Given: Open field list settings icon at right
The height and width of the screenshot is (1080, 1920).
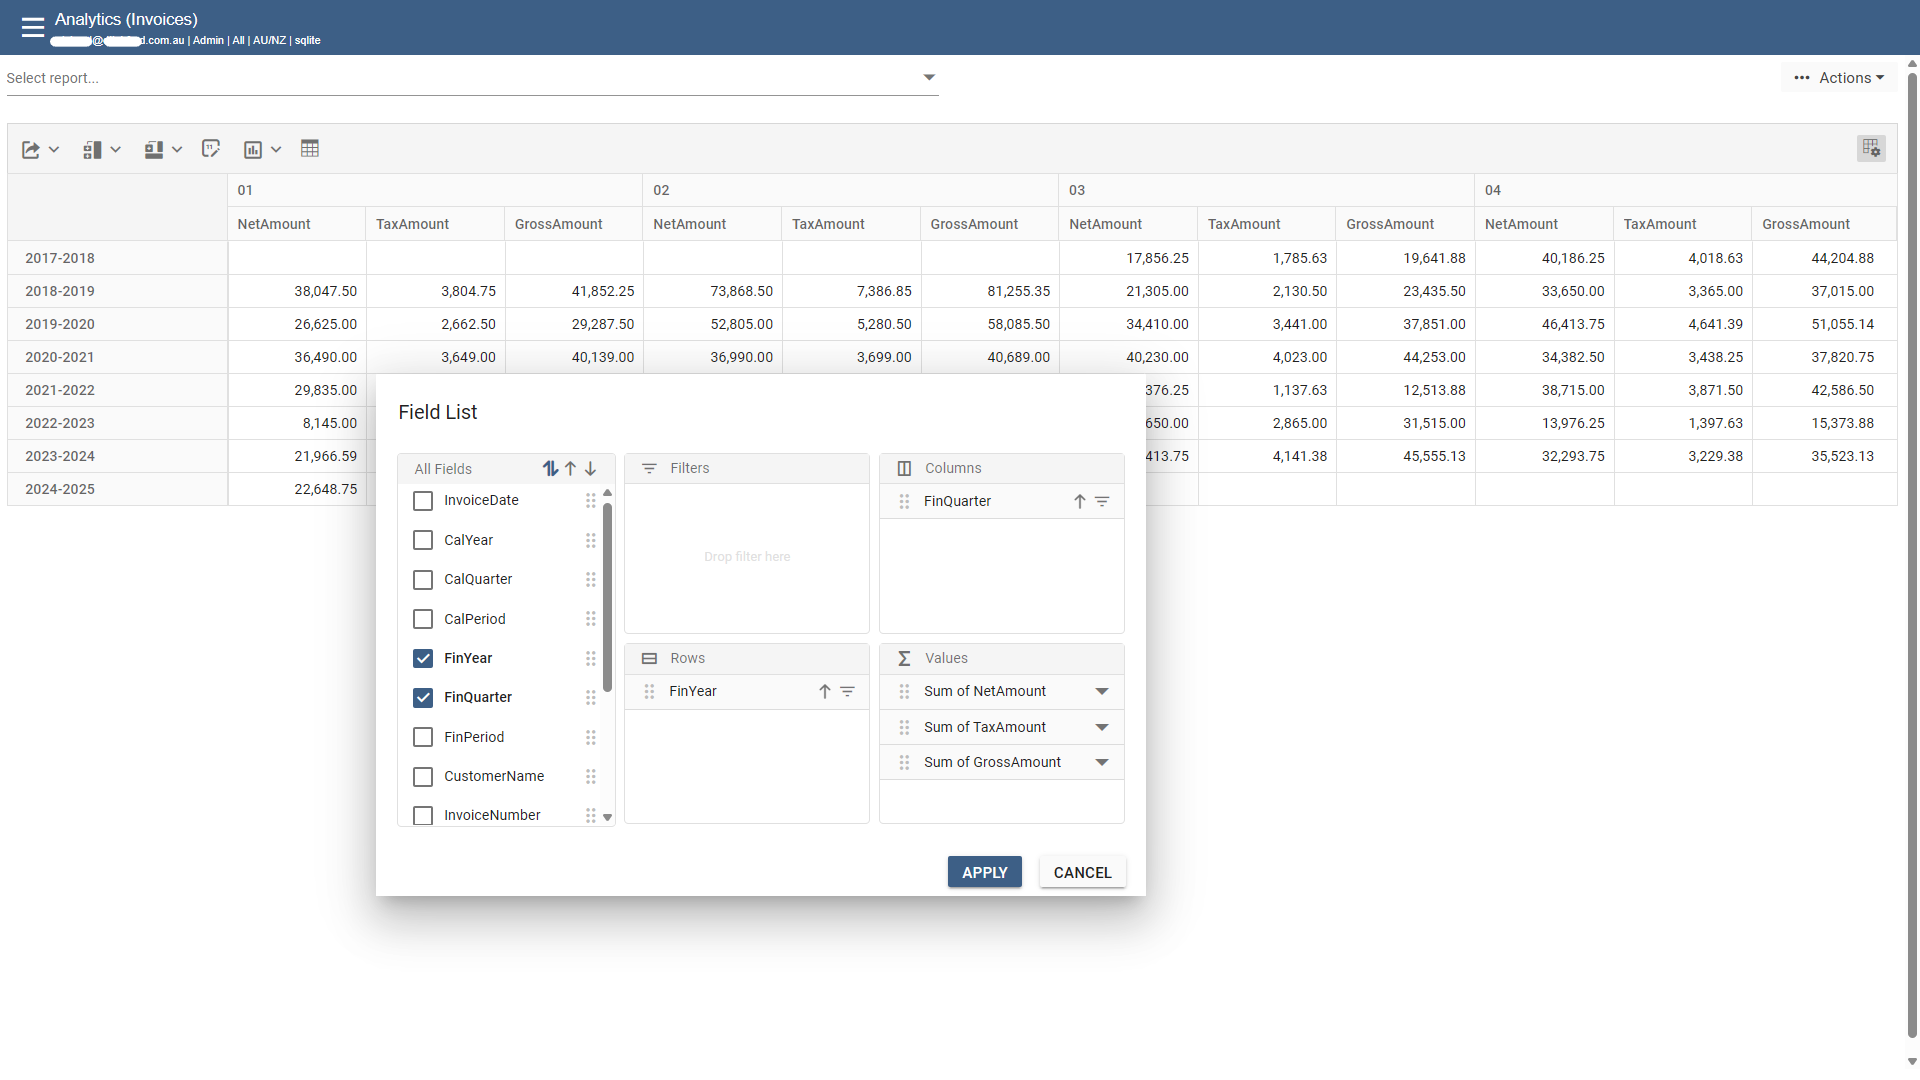Looking at the screenshot, I should [1871, 149].
